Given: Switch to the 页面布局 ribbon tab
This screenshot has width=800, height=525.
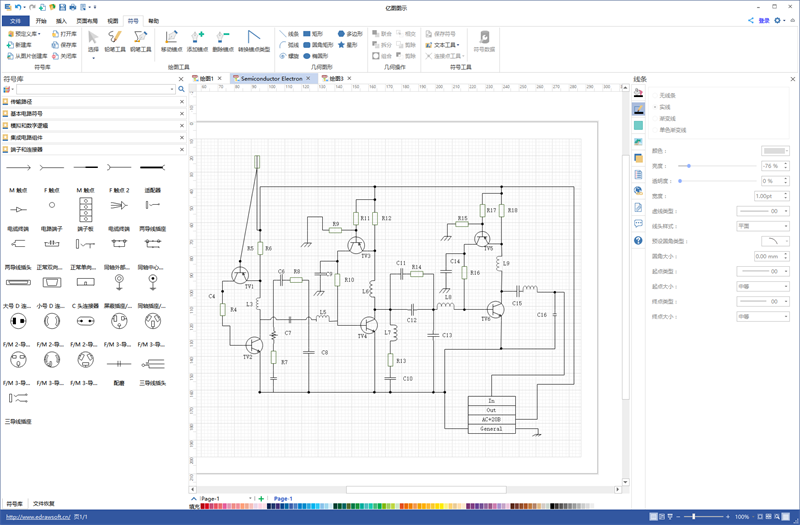Looking at the screenshot, I should (87, 21).
